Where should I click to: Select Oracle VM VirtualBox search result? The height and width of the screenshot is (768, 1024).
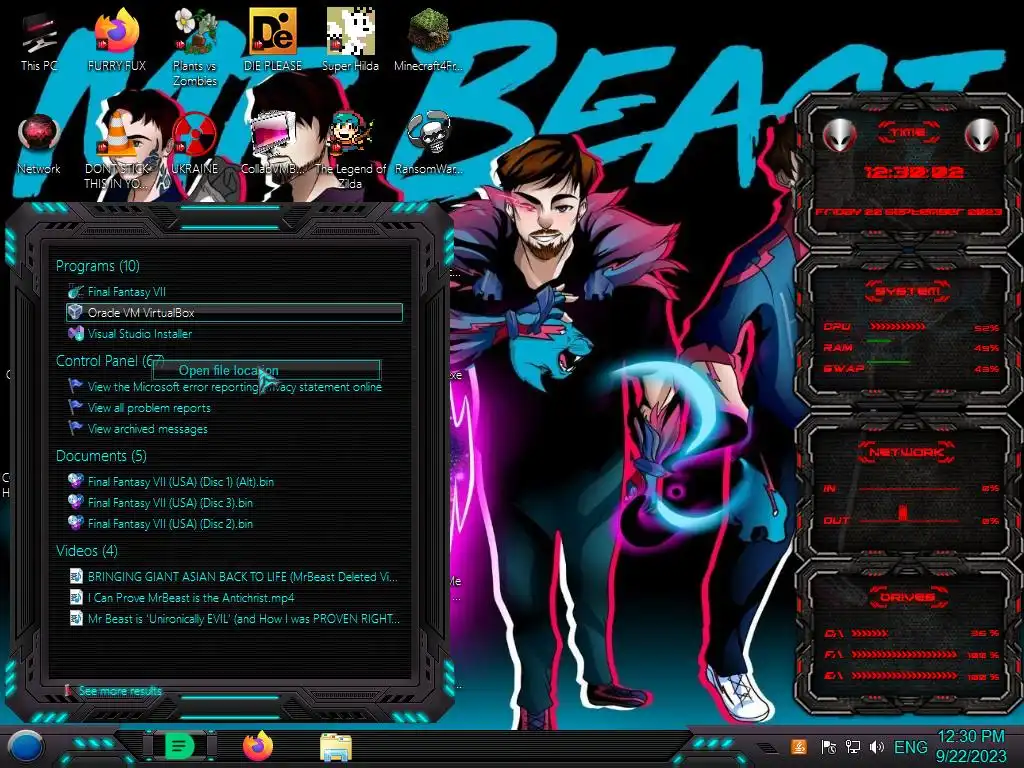pos(234,313)
